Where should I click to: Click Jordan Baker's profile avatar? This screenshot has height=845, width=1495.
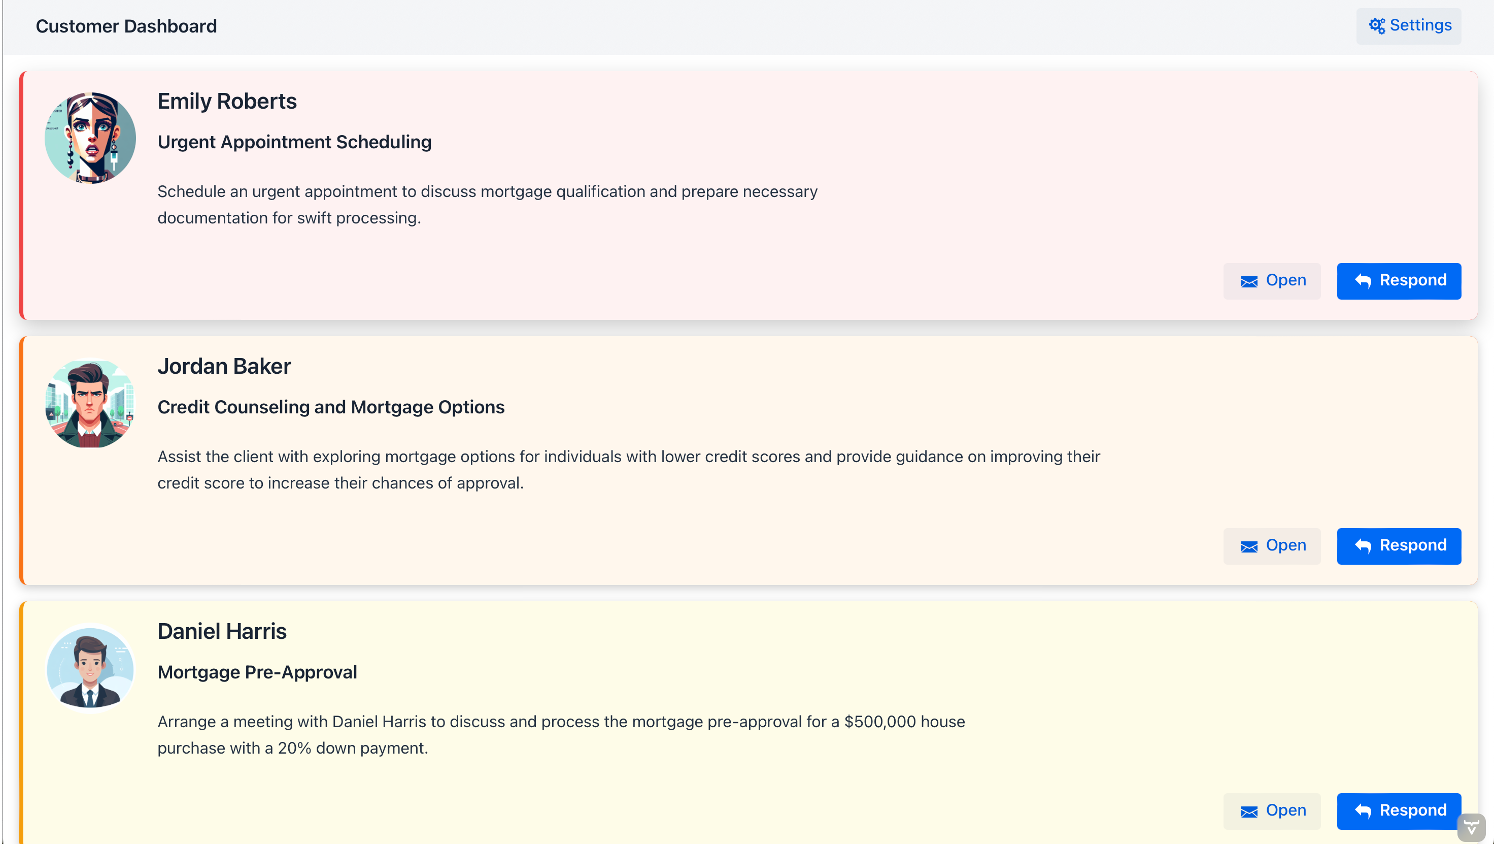click(90, 403)
